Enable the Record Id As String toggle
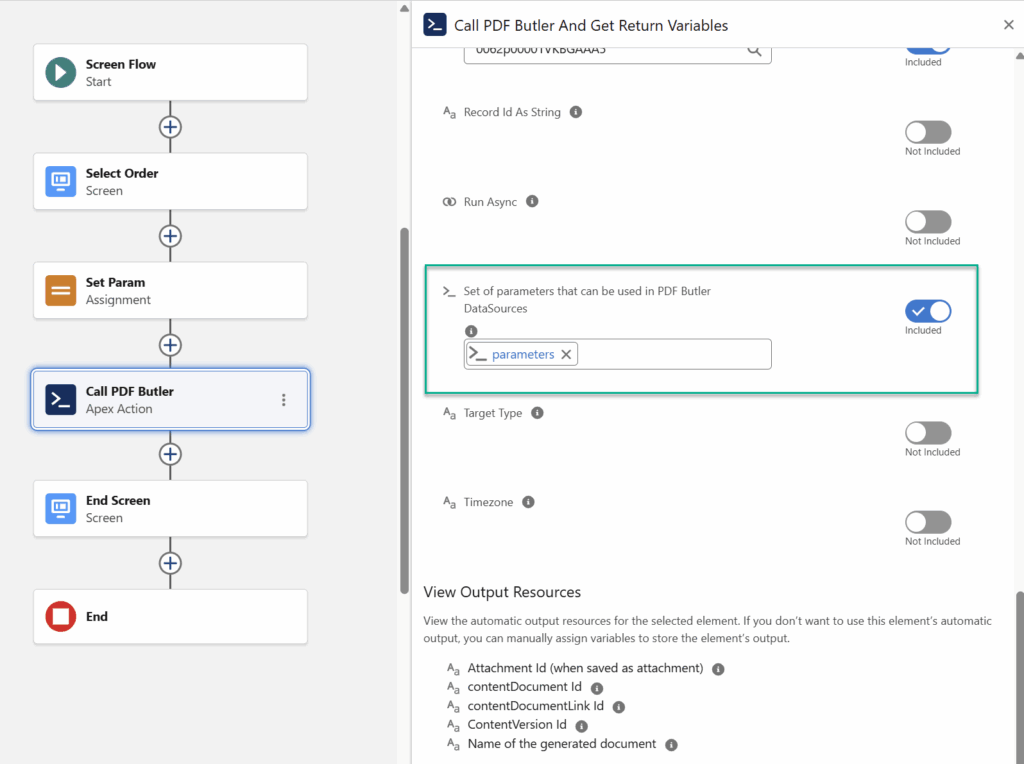The width and height of the screenshot is (1024, 764). pos(927,132)
